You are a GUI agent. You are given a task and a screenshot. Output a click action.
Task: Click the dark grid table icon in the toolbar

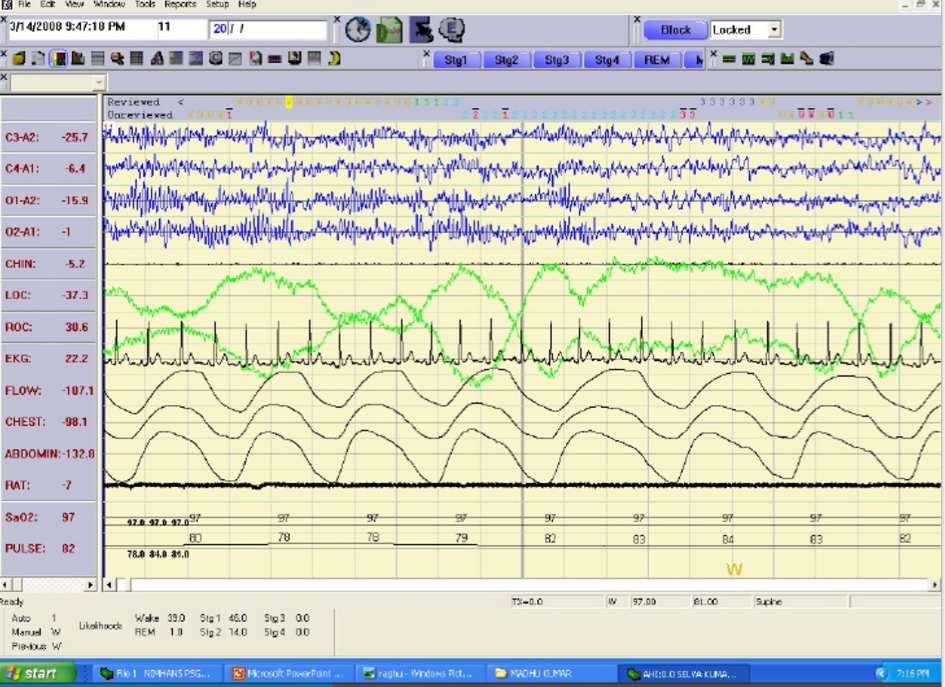click(137, 58)
